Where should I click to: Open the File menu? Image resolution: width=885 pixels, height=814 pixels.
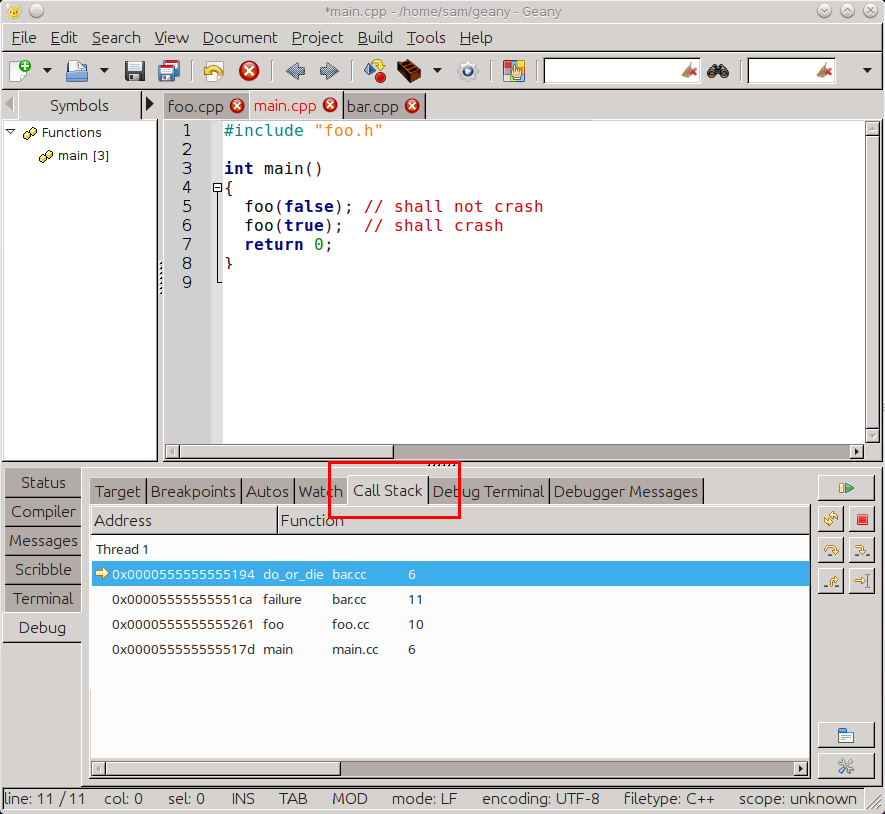[x=24, y=38]
